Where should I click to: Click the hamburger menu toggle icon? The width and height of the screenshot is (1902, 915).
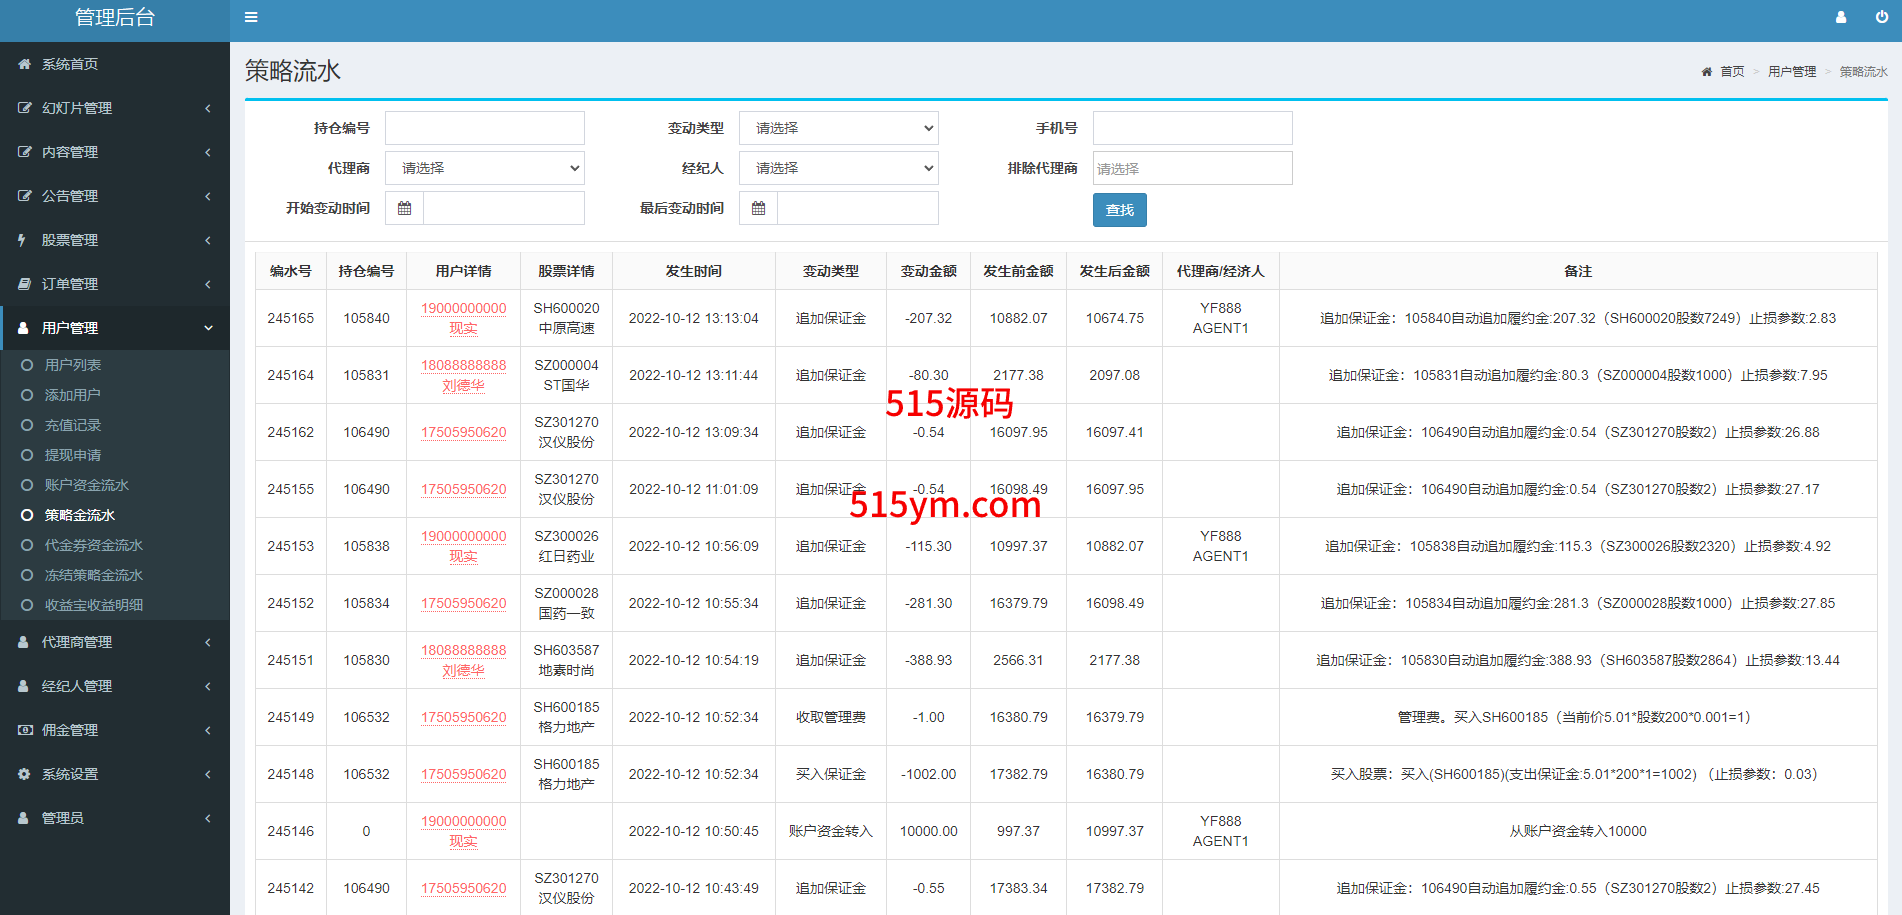[x=251, y=17]
